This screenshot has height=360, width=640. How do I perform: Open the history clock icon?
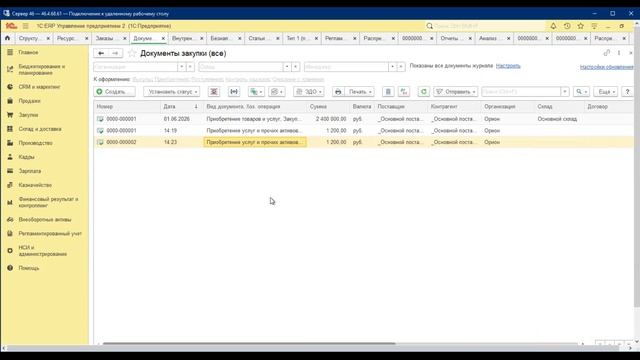point(567,26)
